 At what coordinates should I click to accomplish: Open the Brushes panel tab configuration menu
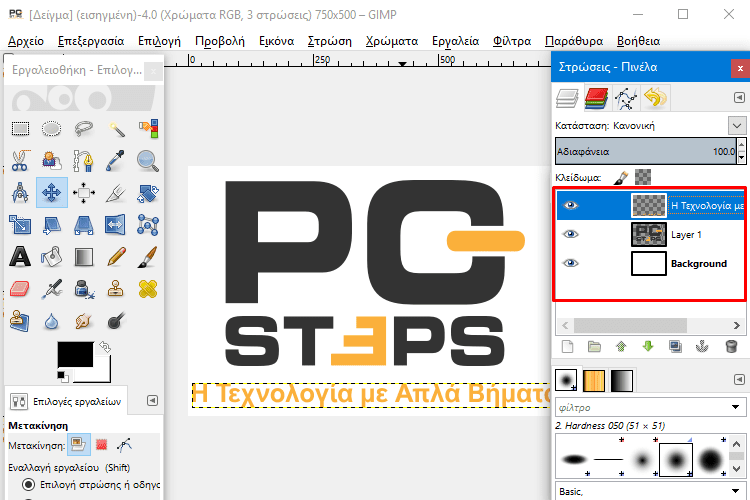pos(739,379)
